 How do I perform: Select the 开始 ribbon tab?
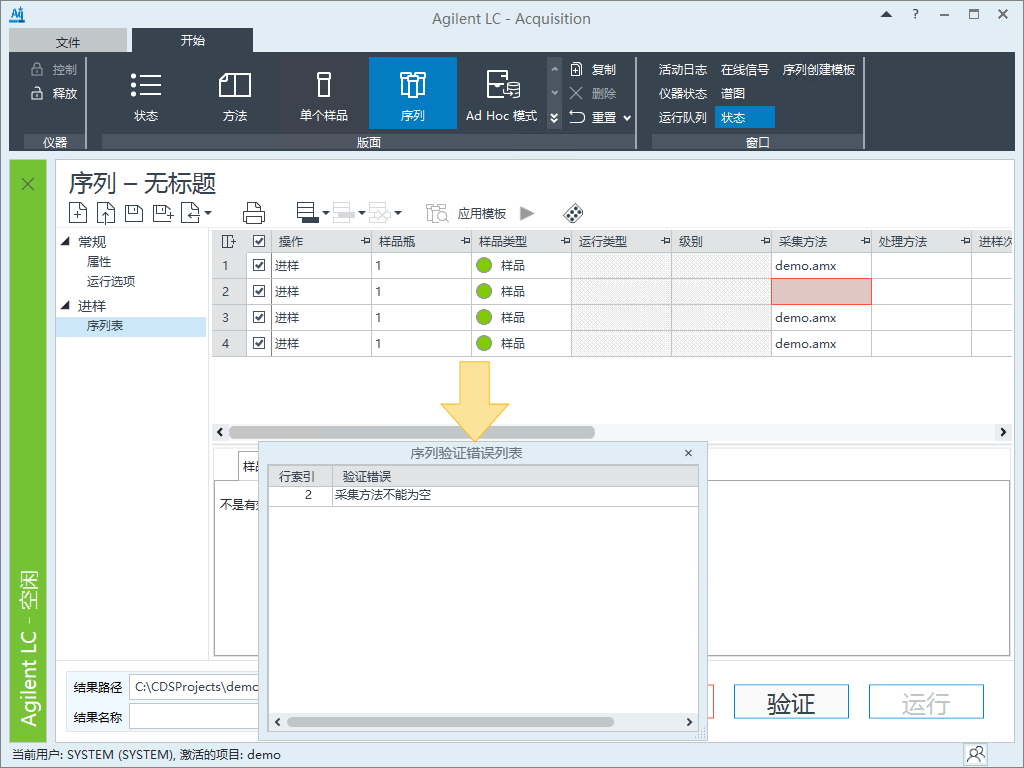tap(193, 40)
